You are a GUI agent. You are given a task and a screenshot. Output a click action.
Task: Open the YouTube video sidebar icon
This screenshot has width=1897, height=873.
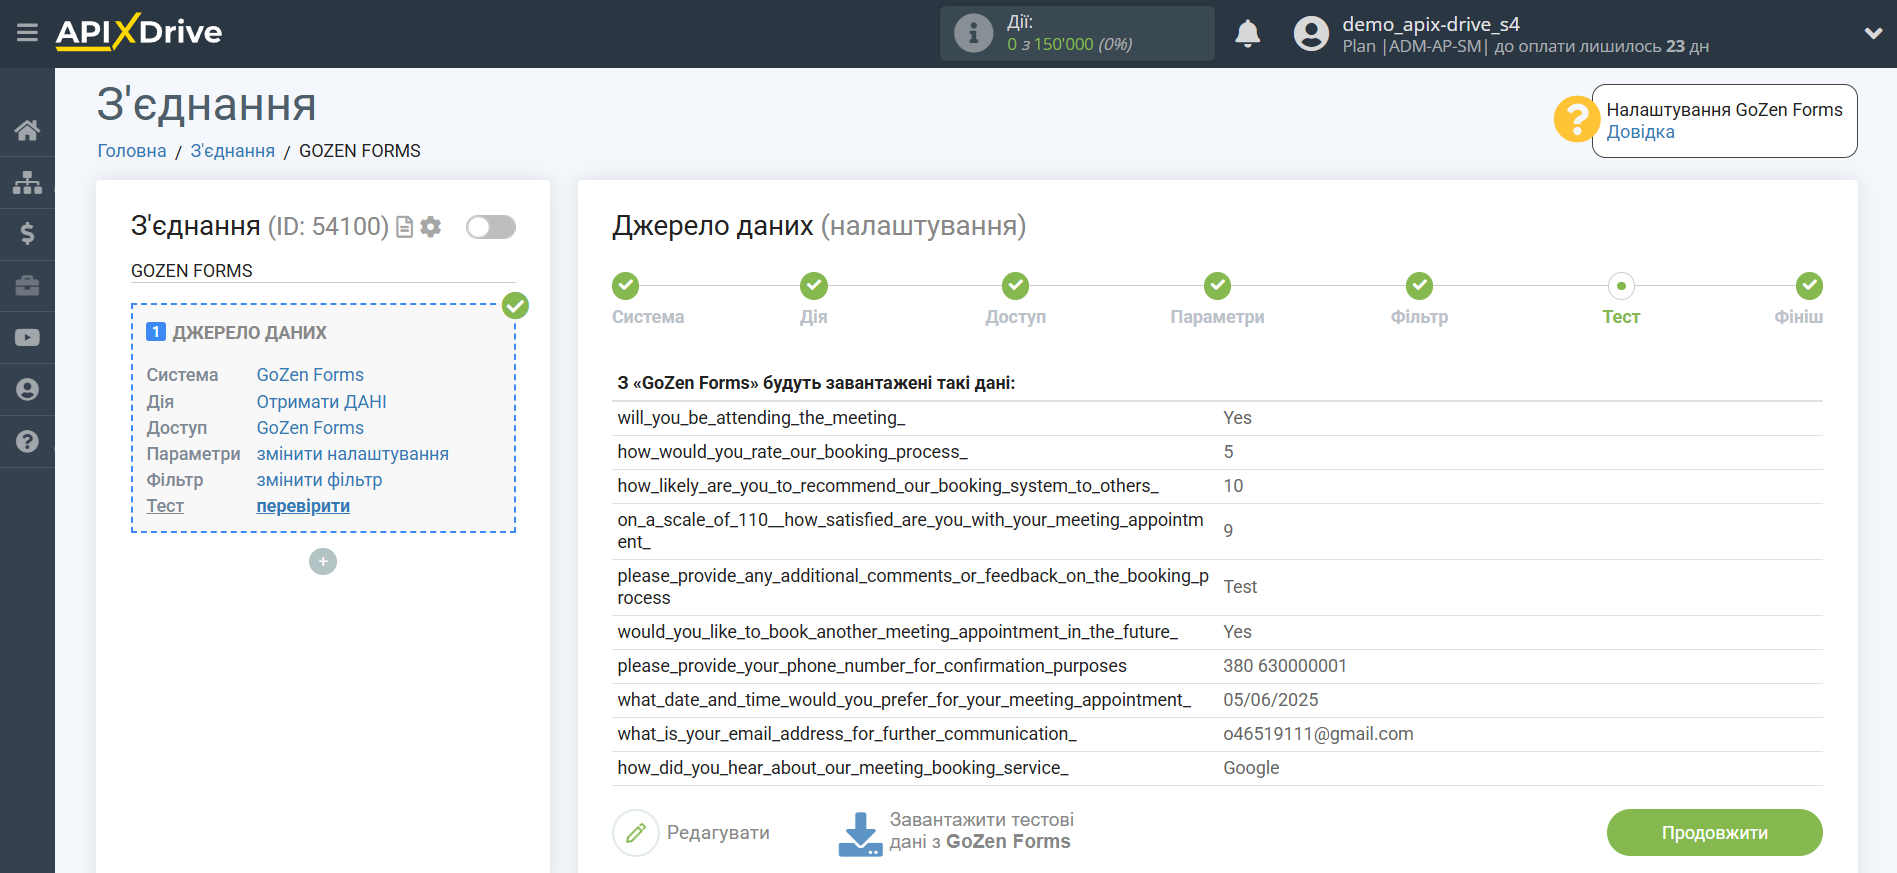[x=27, y=338]
